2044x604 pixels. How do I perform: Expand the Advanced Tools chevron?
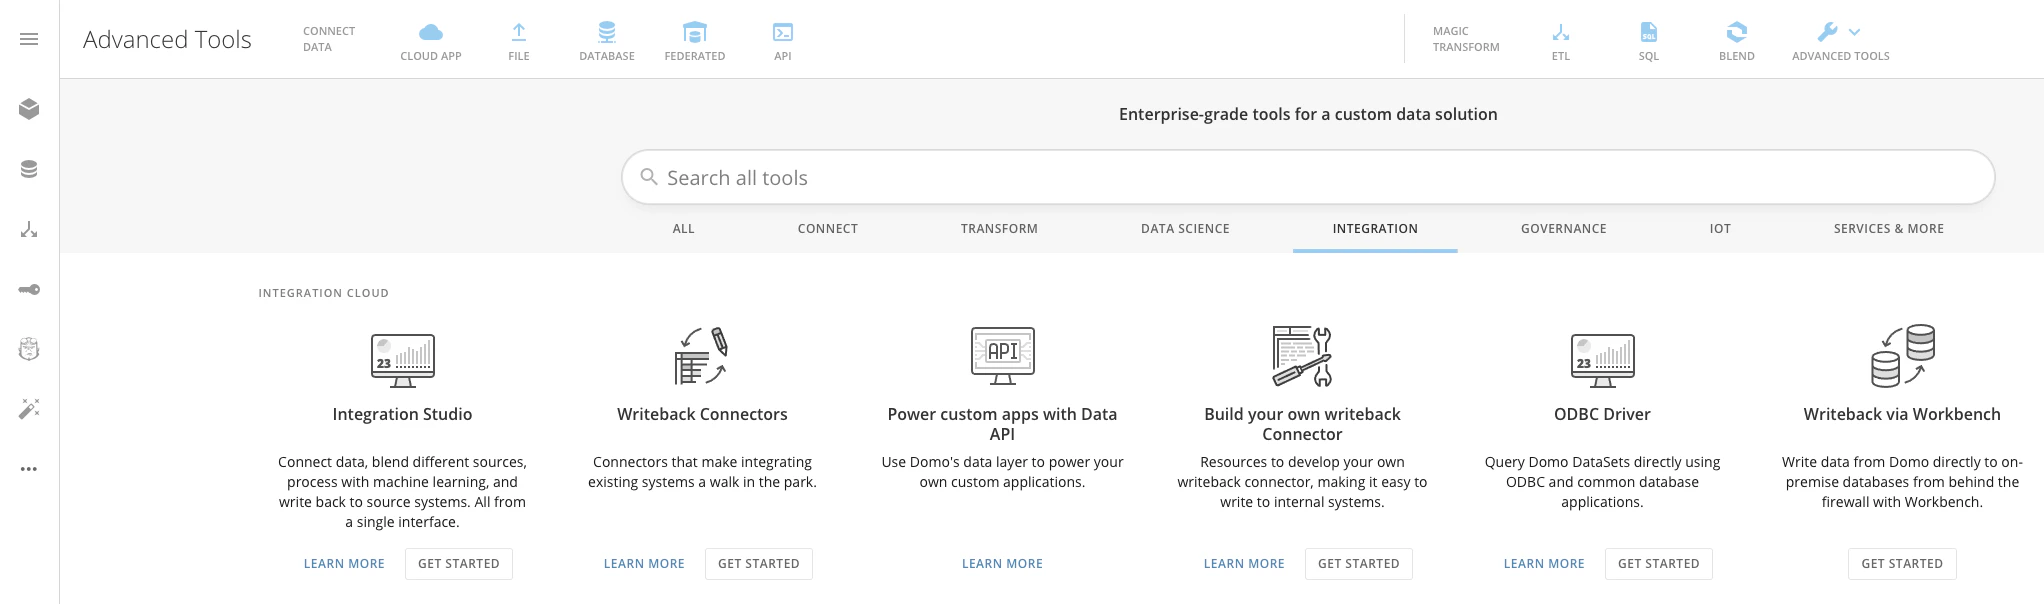1855,32
